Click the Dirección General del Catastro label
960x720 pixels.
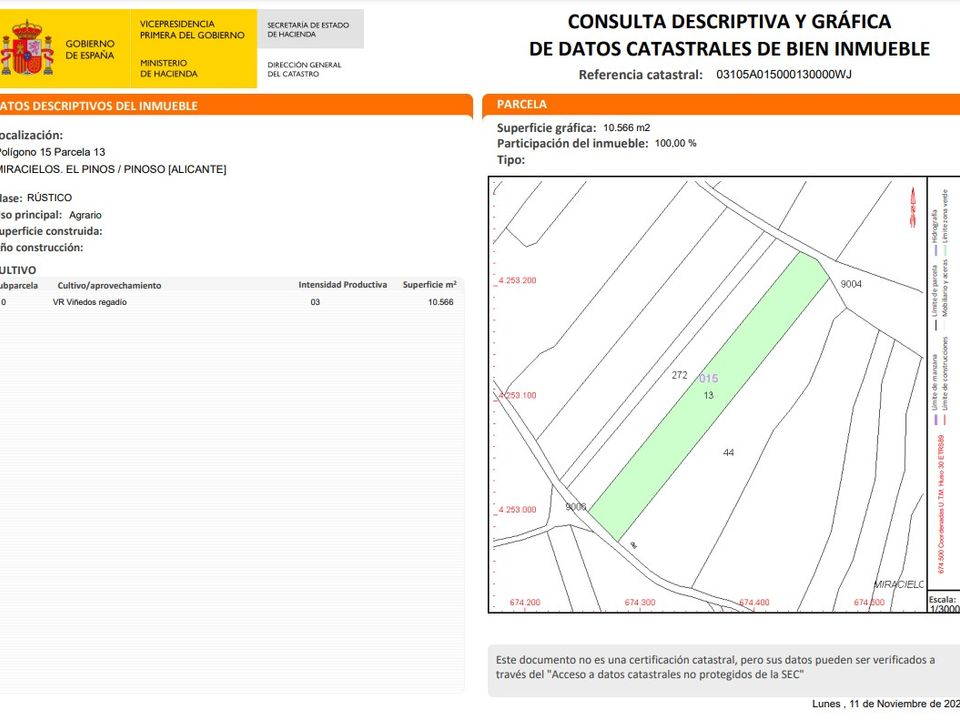click(x=304, y=69)
